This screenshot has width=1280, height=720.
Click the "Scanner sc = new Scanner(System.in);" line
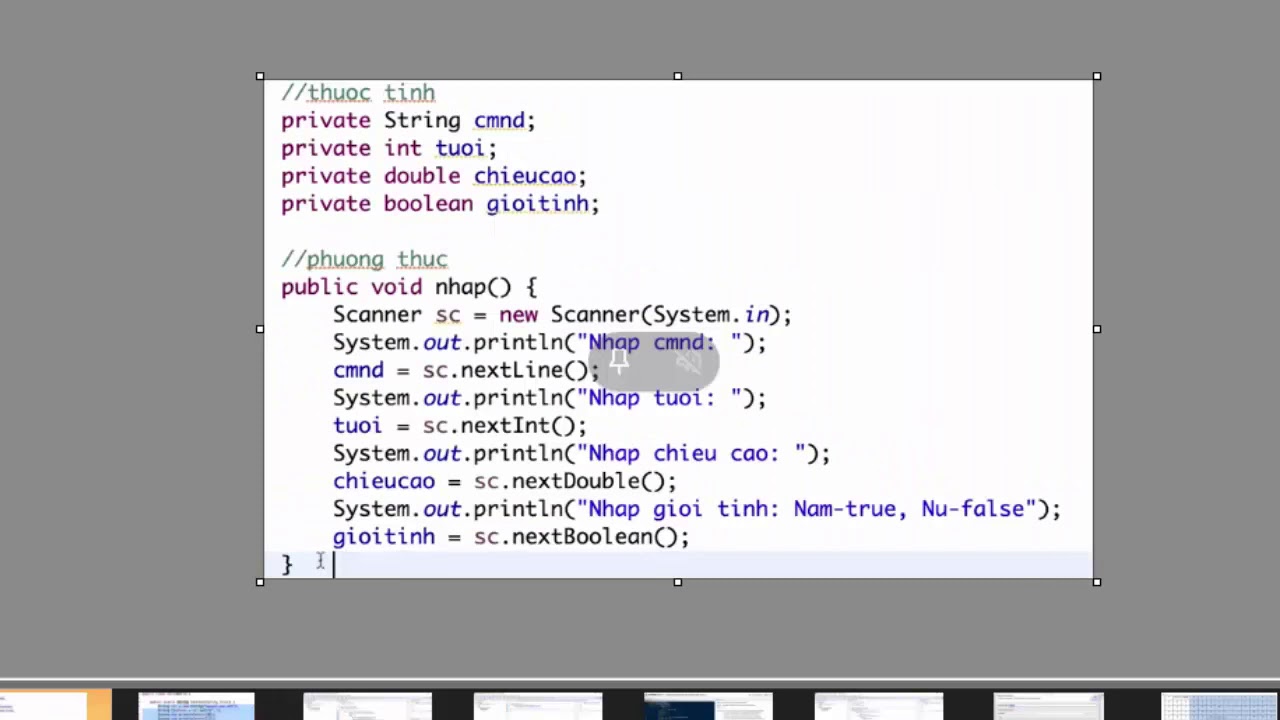[x=562, y=315]
